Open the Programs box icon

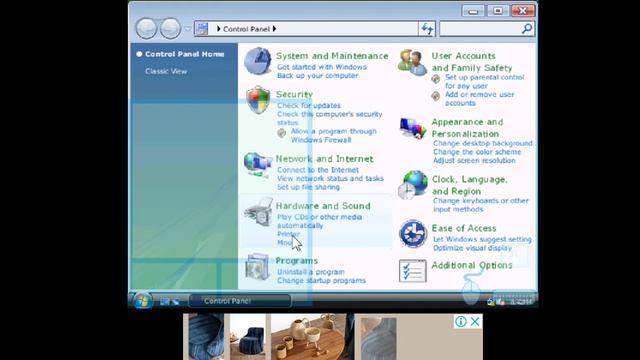click(x=258, y=267)
